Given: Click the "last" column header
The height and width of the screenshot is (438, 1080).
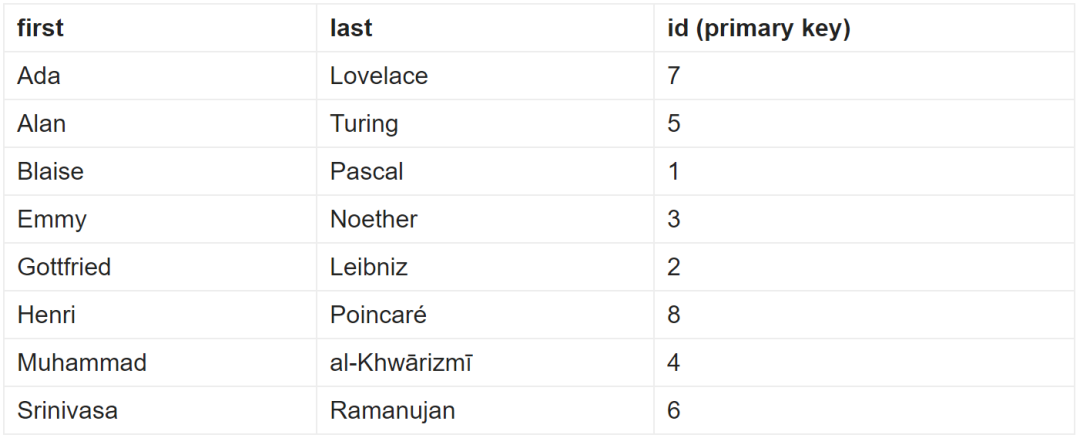Looking at the screenshot, I should click(351, 28).
